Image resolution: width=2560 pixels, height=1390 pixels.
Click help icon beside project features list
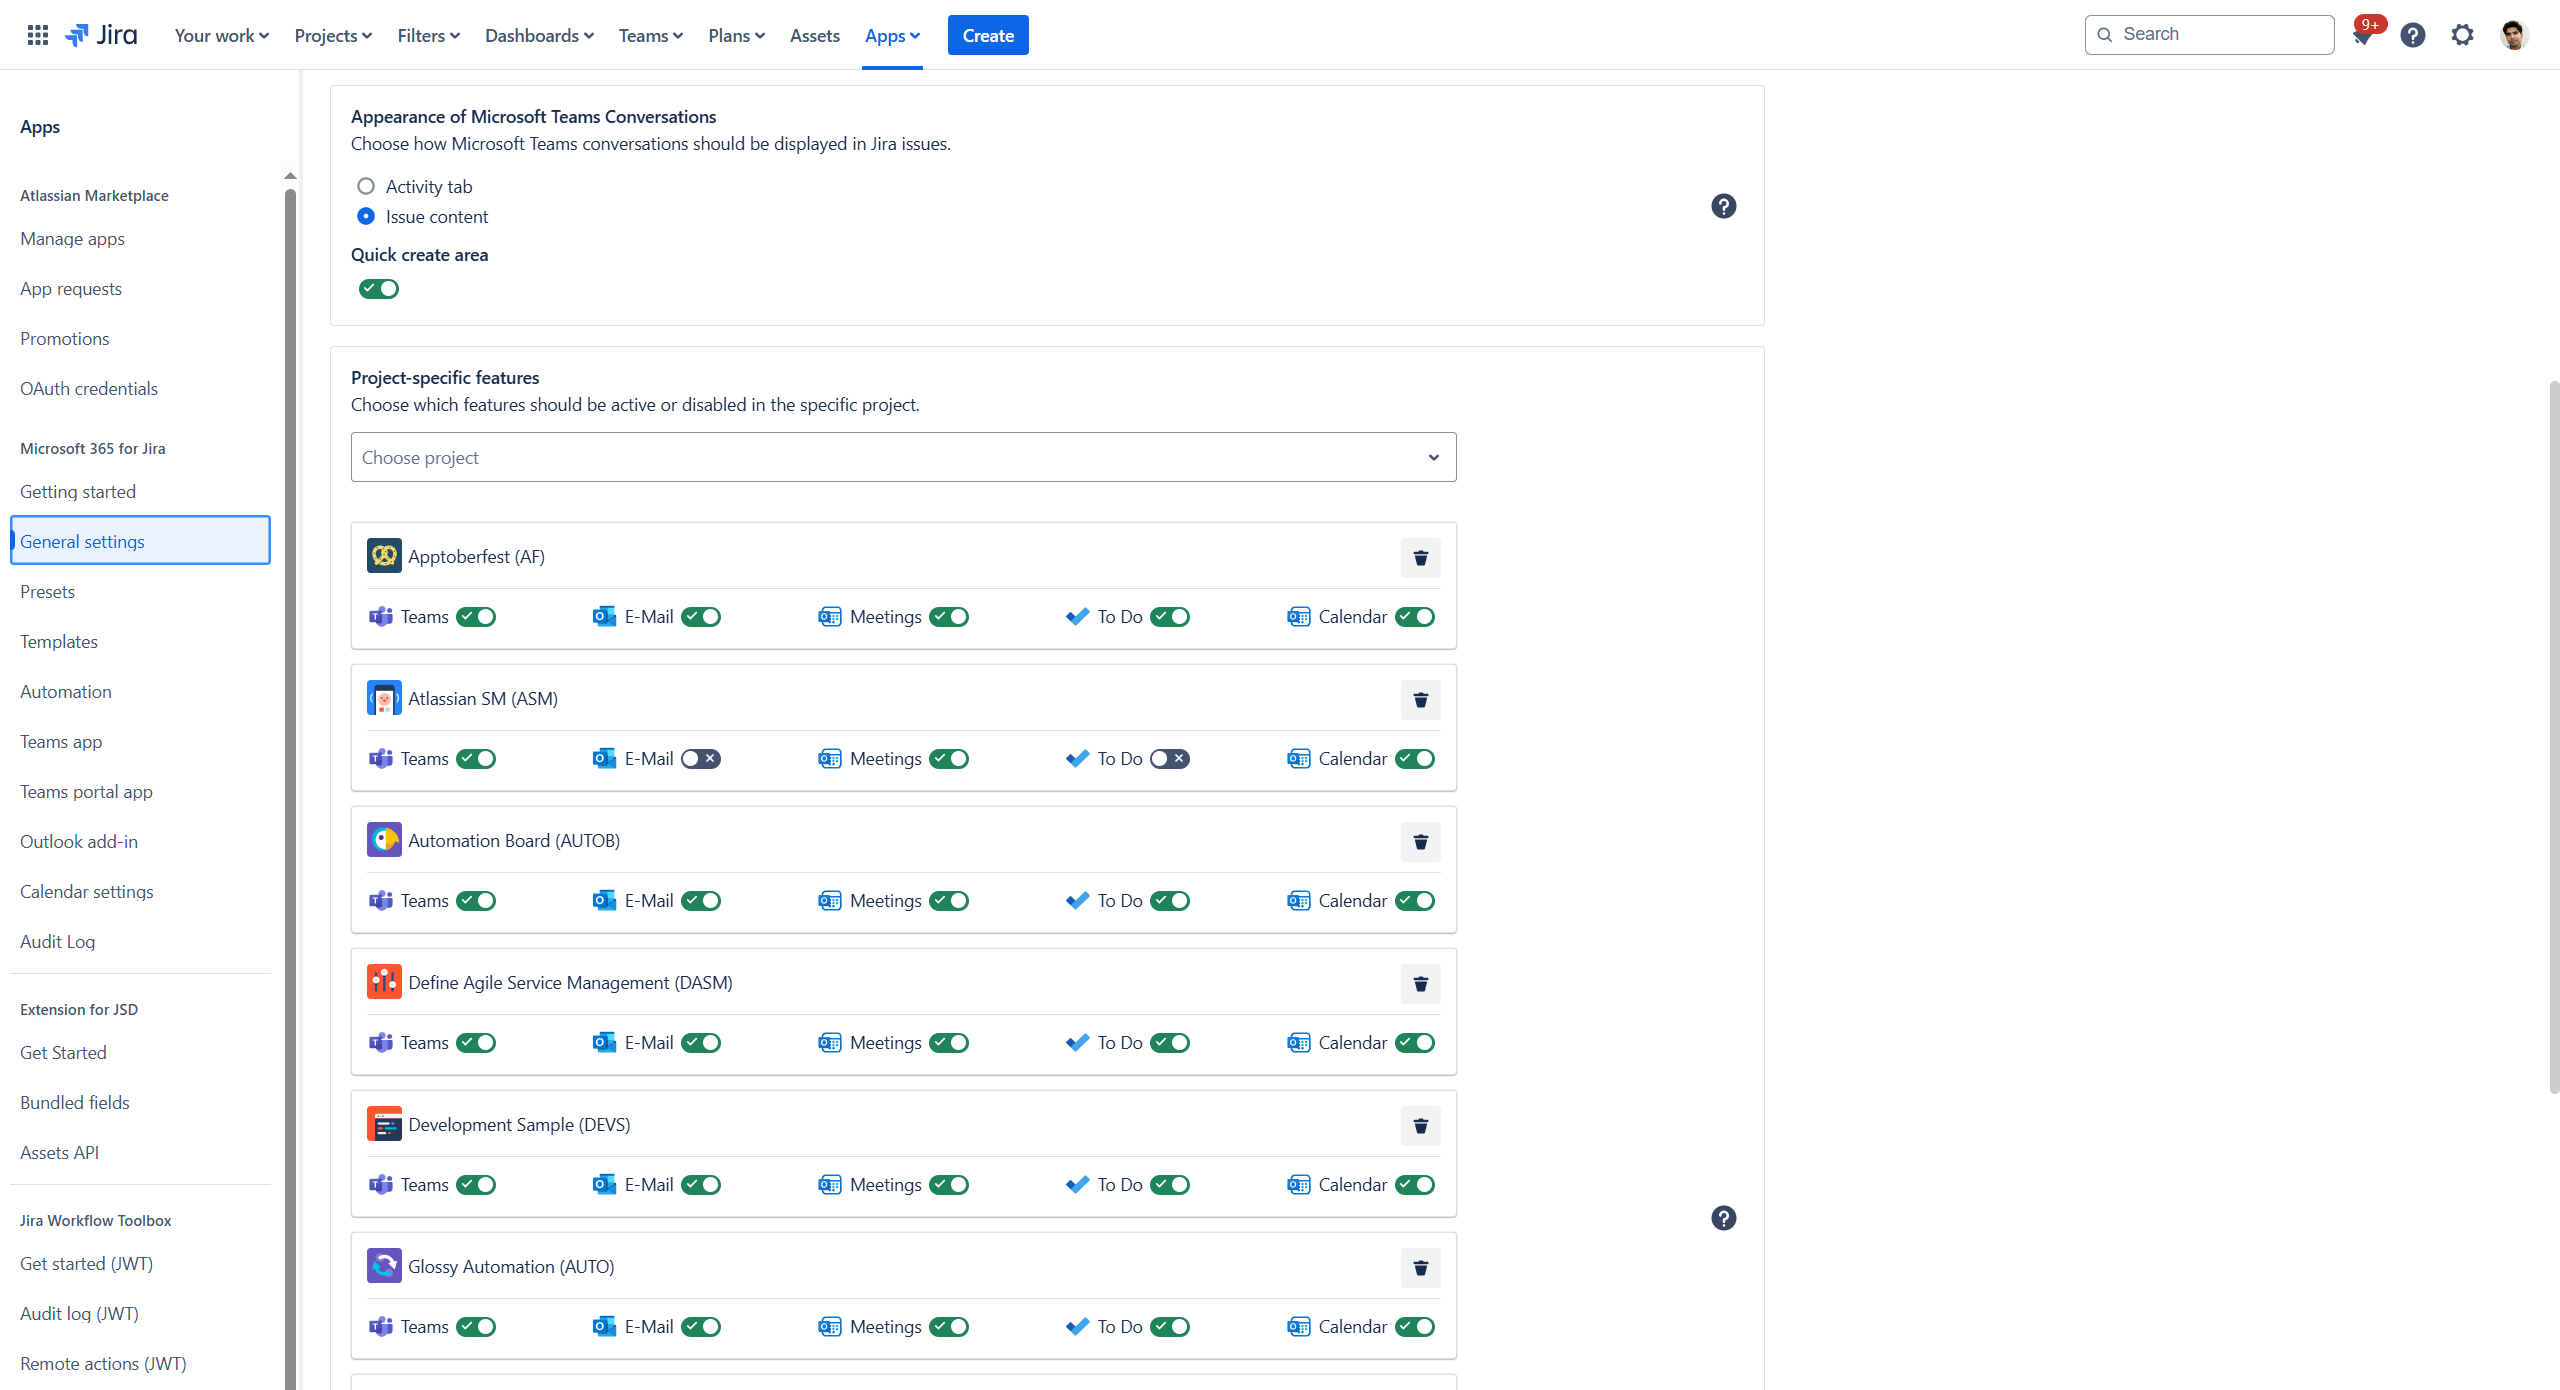(x=1724, y=1218)
